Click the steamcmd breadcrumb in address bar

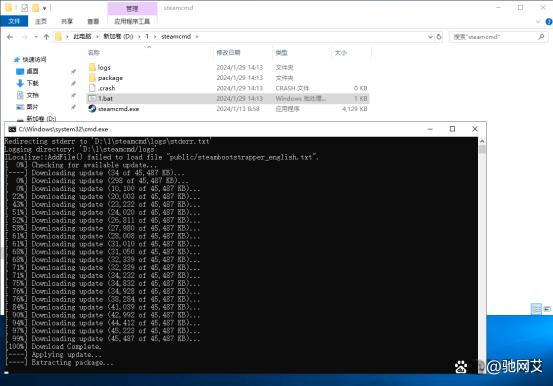tap(176, 36)
